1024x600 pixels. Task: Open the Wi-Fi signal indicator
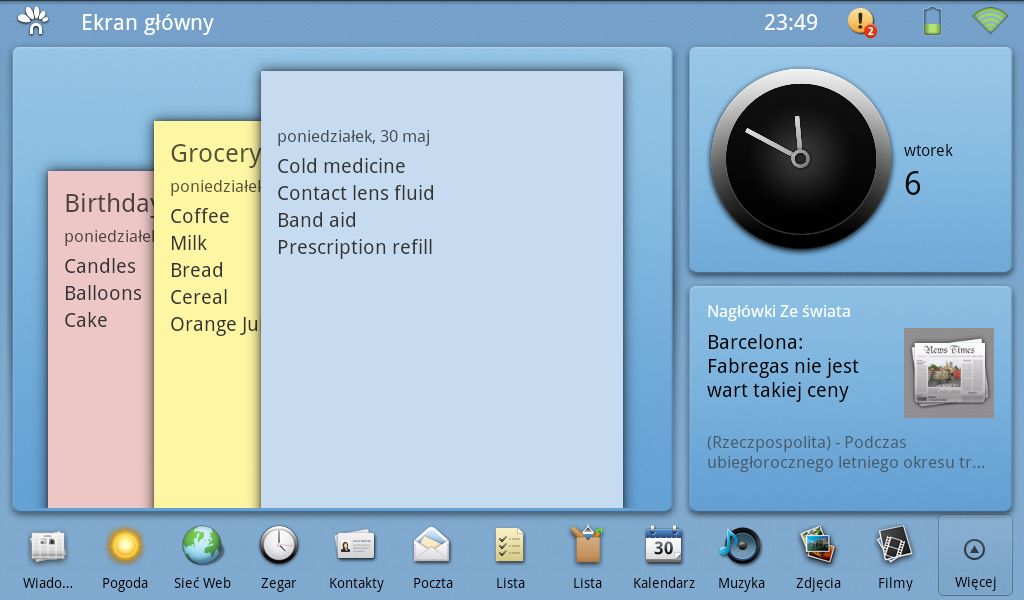click(990, 21)
